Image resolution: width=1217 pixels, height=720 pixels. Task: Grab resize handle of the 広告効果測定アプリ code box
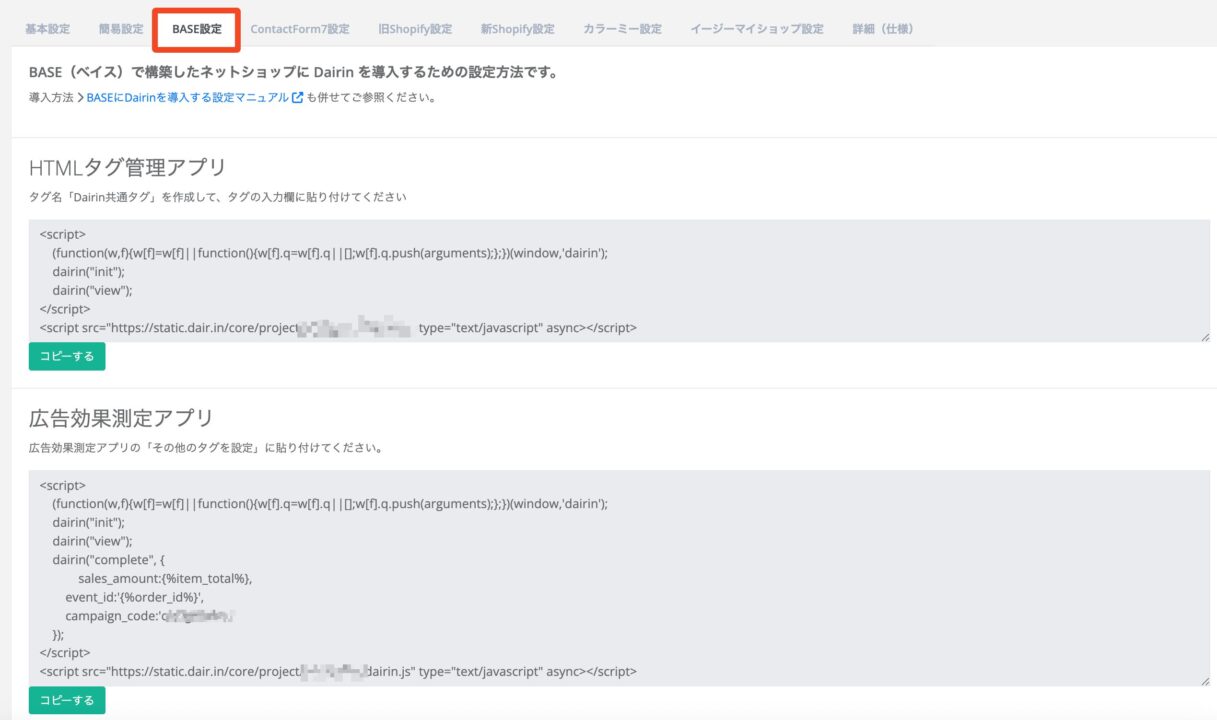click(x=1204, y=681)
